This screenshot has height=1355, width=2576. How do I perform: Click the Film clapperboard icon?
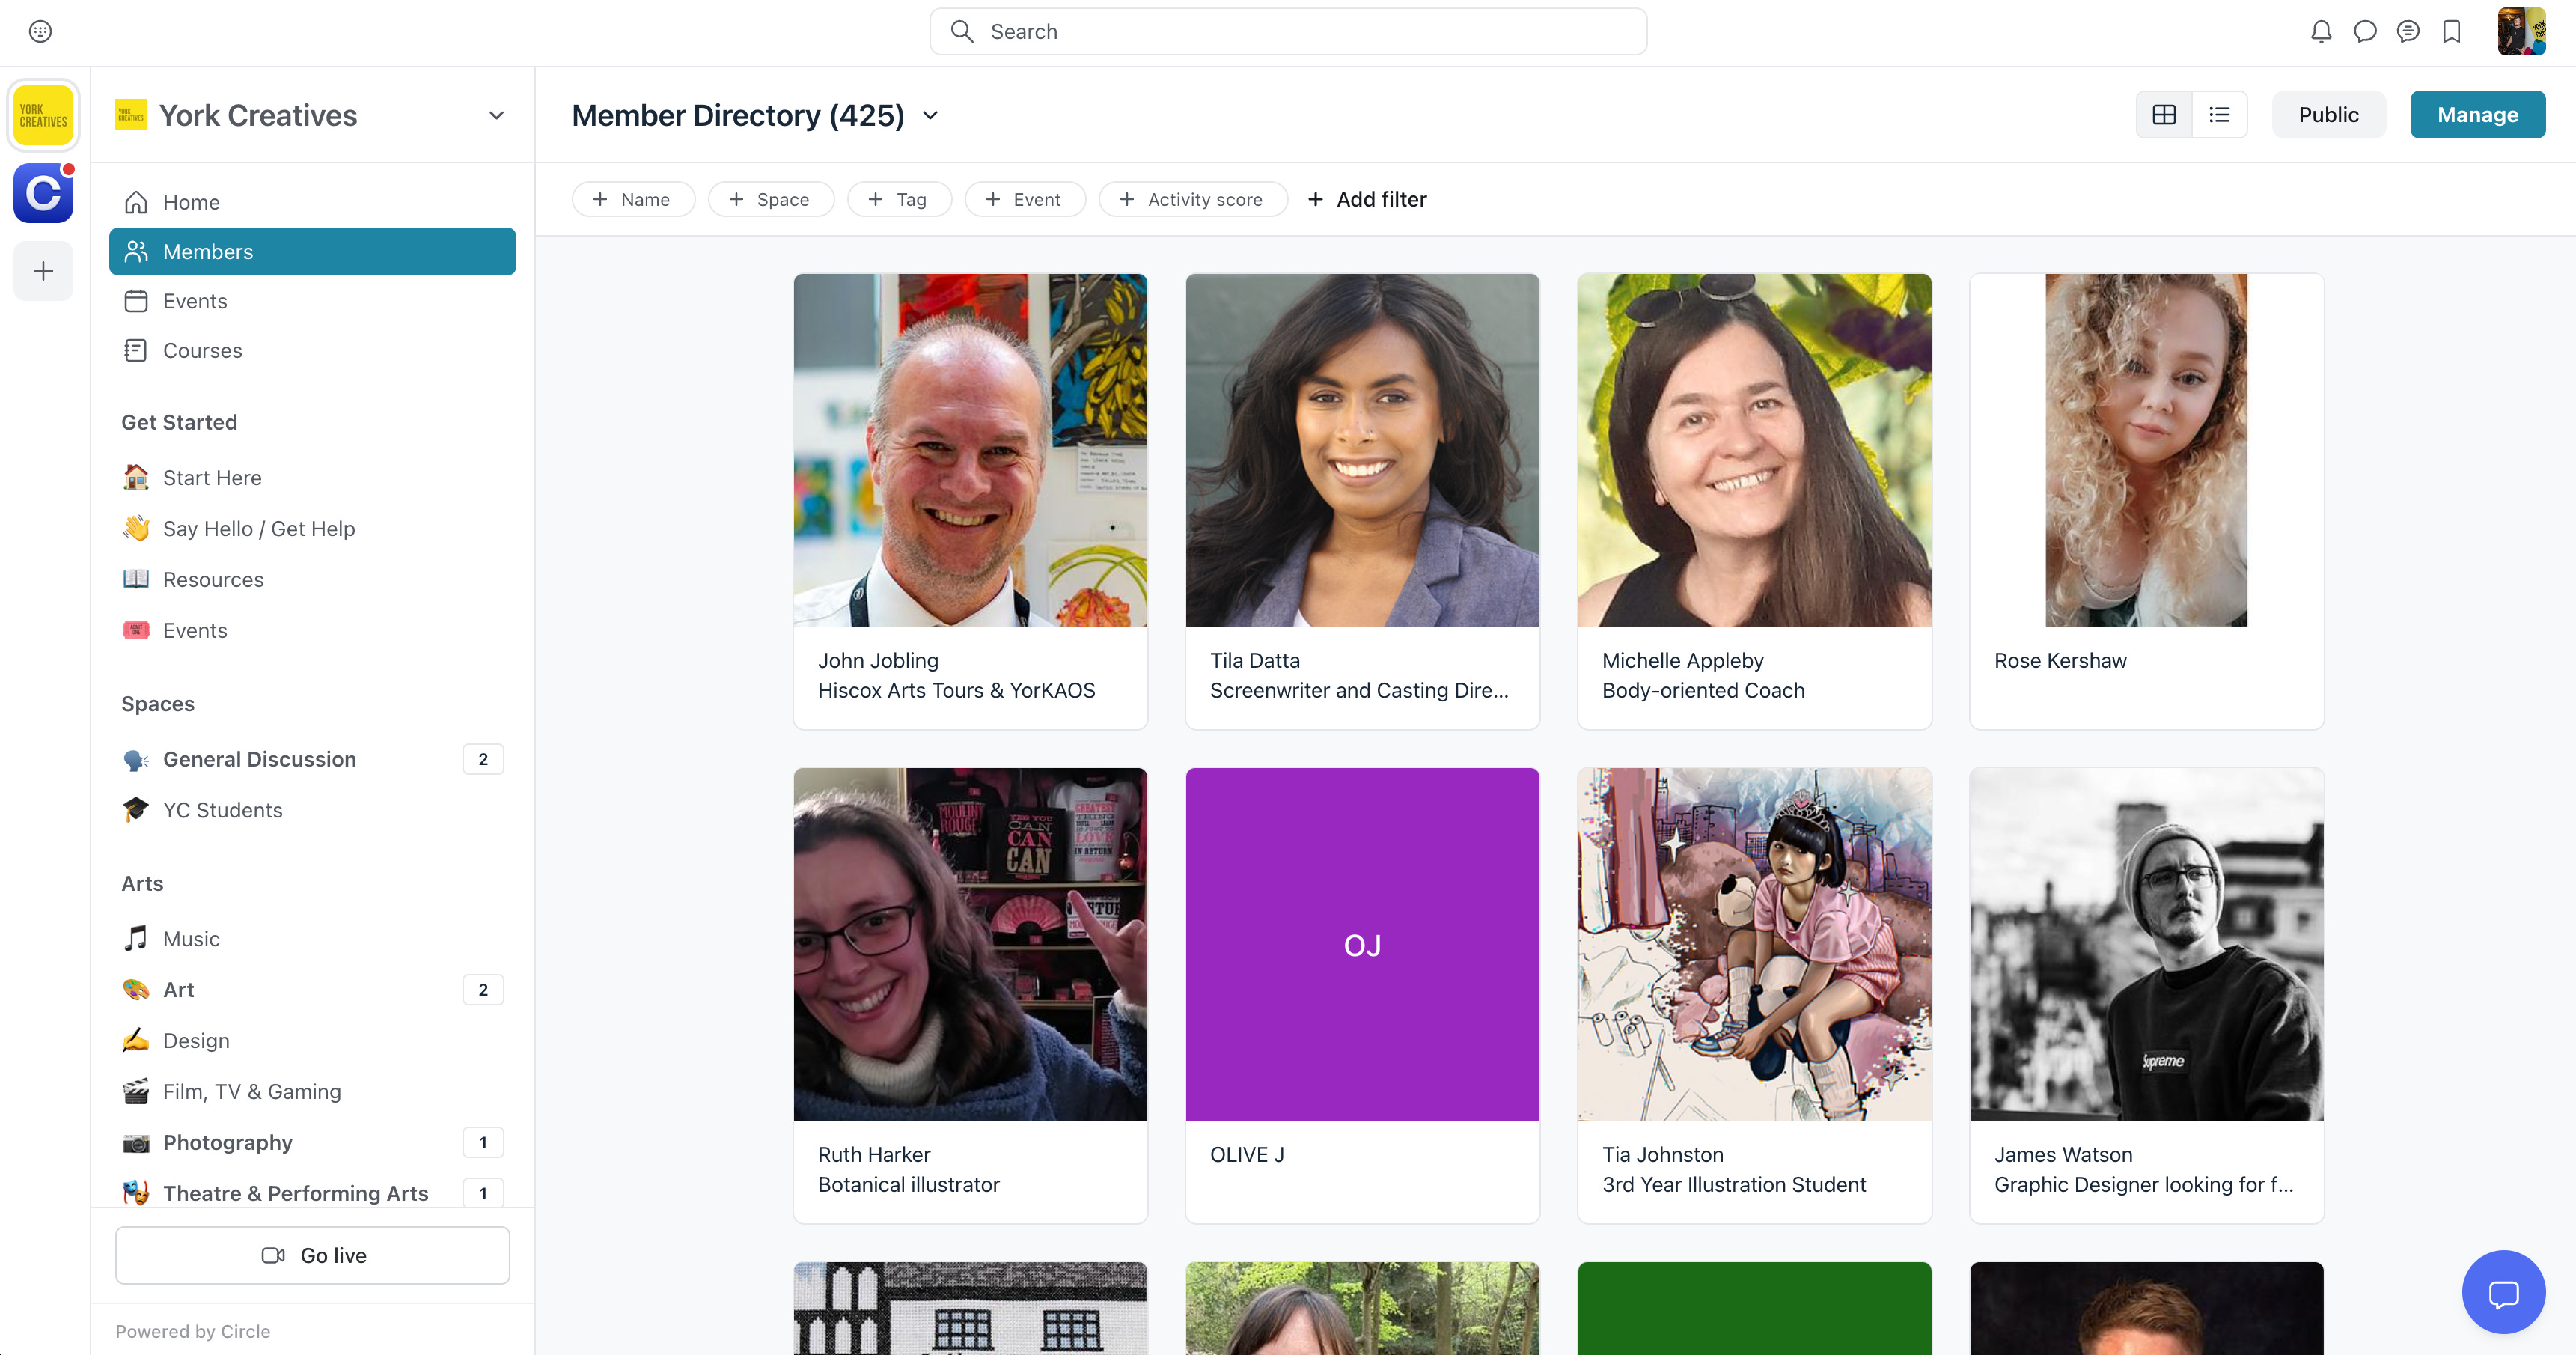[136, 1092]
